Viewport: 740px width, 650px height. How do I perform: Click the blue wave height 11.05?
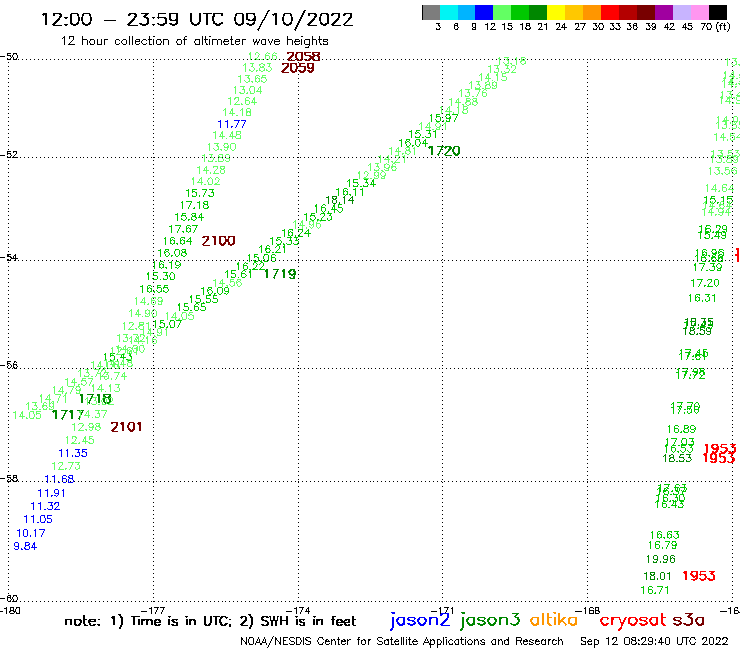pos(38,519)
